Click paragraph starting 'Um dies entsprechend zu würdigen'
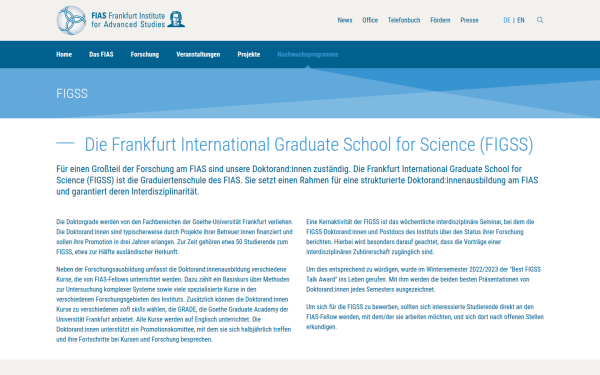Viewport: 600px width, 375px height. pos(423,279)
